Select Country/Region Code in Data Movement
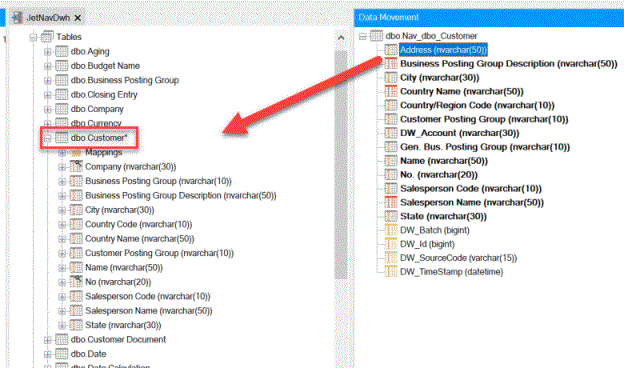Image resolution: width=624 pixels, height=368 pixels. pos(477,105)
